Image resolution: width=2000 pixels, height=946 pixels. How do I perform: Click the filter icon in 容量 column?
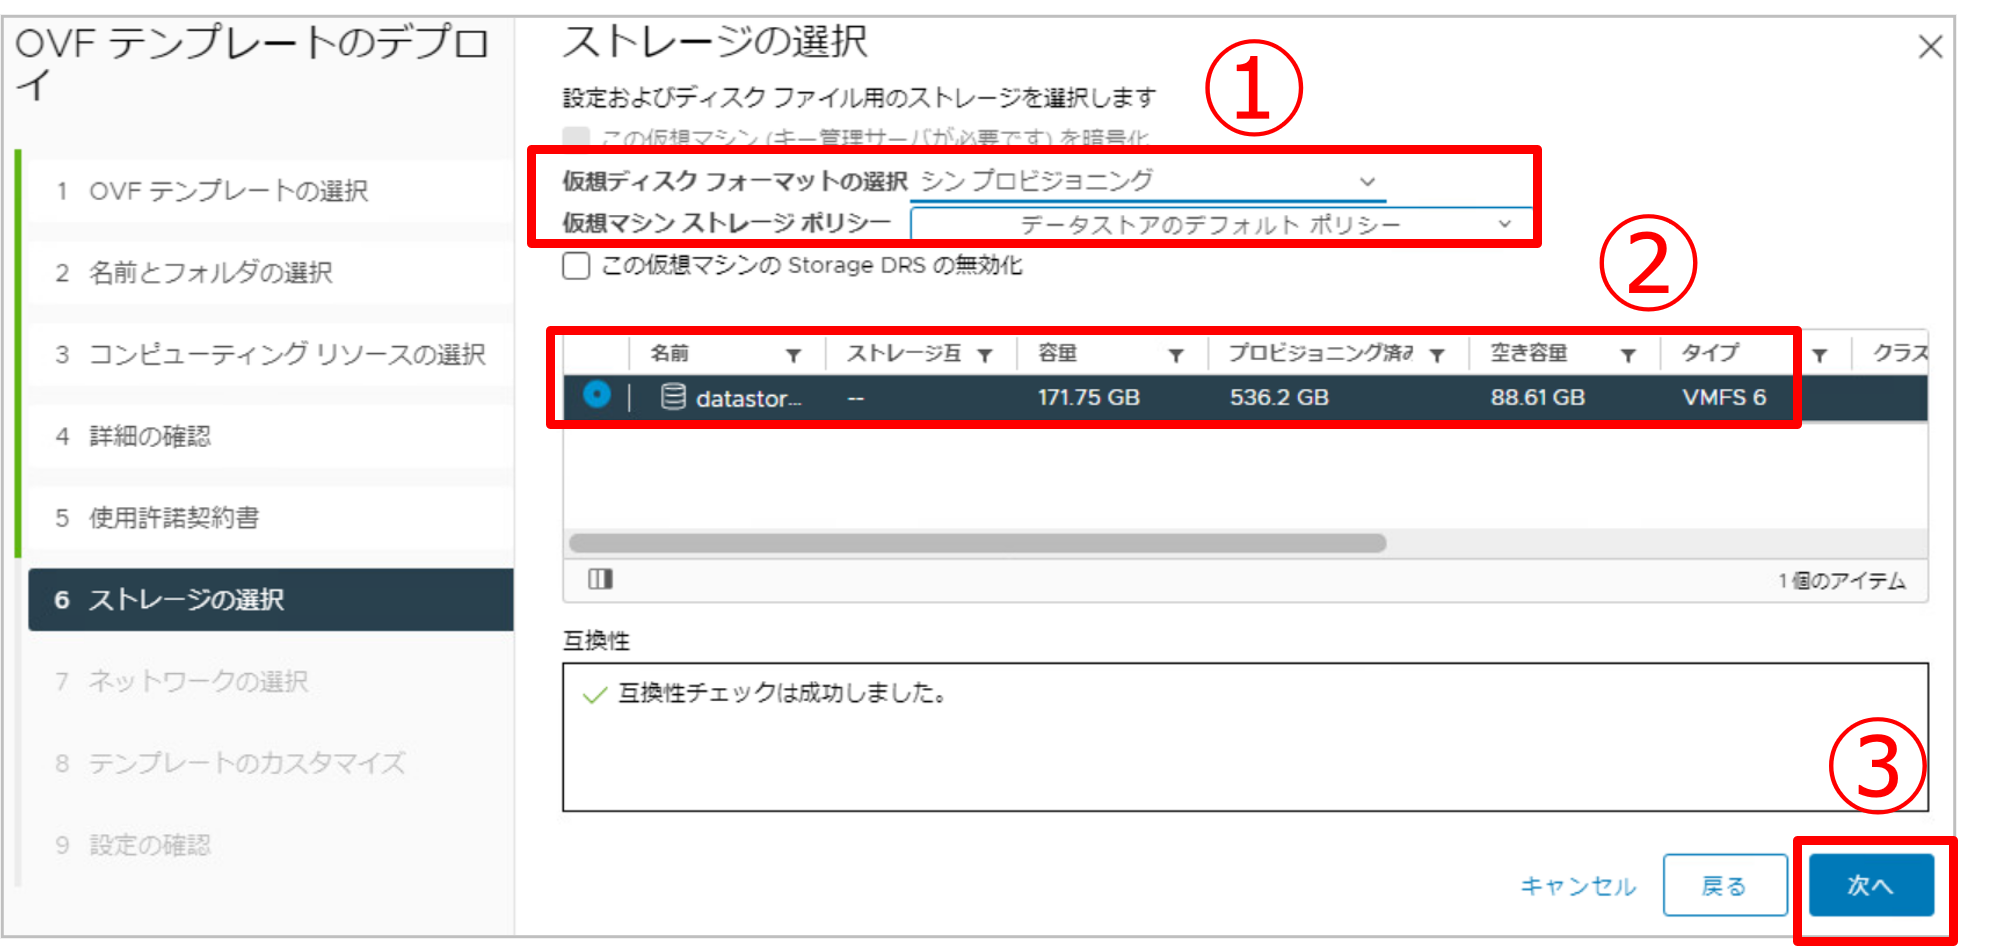(1176, 355)
